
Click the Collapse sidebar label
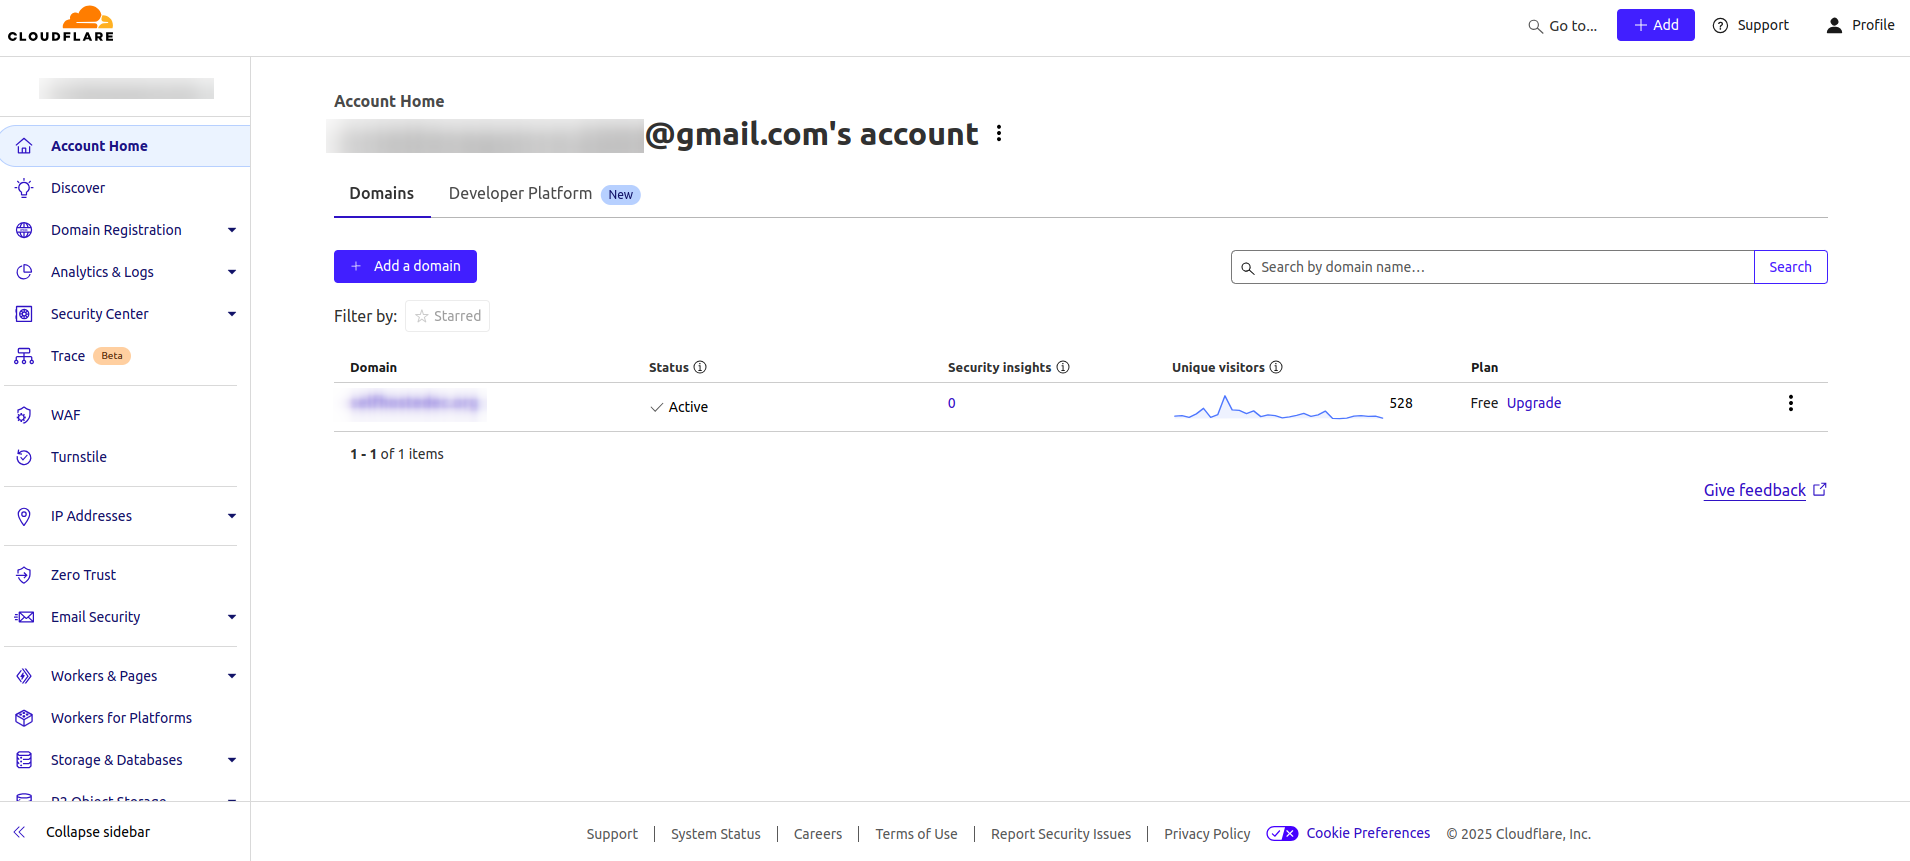(98, 832)
